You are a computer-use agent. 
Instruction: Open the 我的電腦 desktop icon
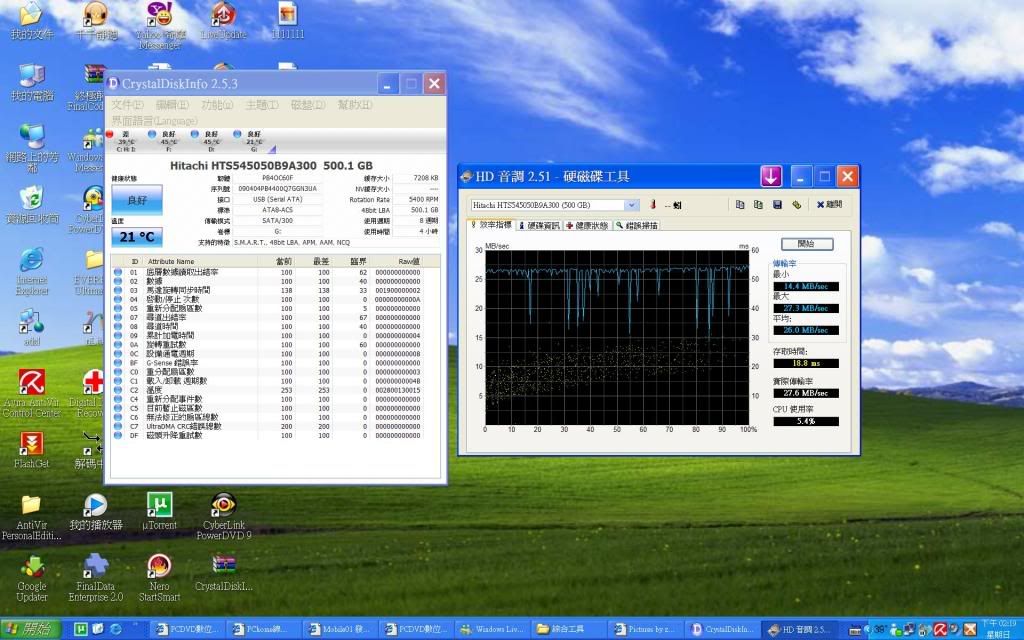[x=32, y=83]
